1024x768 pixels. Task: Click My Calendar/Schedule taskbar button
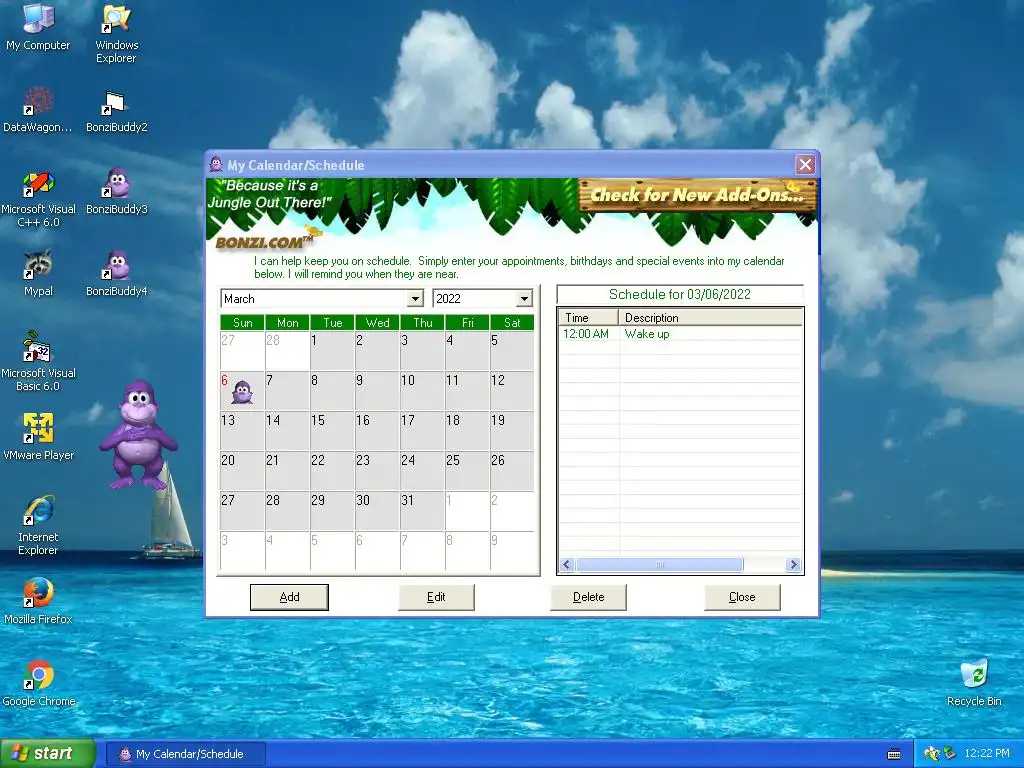pyautogui.click(x=185, y=754)
